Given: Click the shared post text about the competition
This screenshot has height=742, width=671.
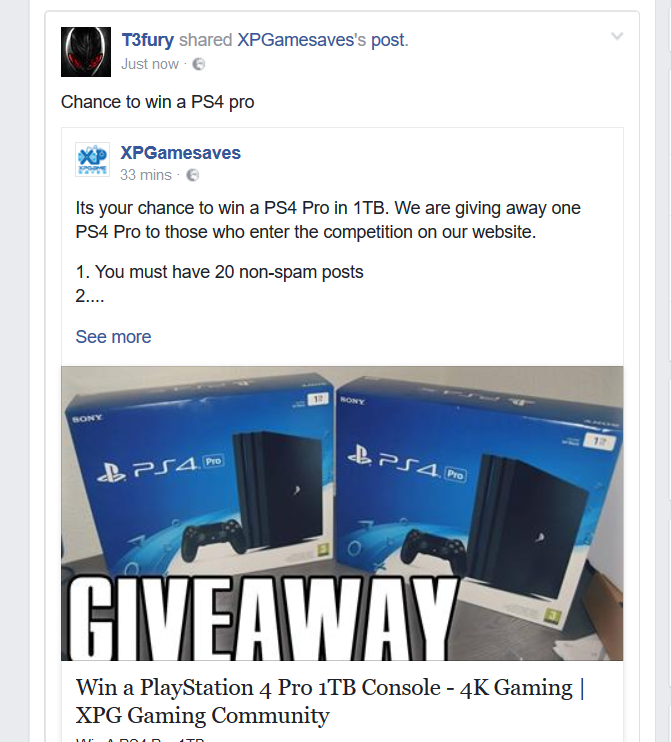Looking at the screenshot, I should click(328, 220).
